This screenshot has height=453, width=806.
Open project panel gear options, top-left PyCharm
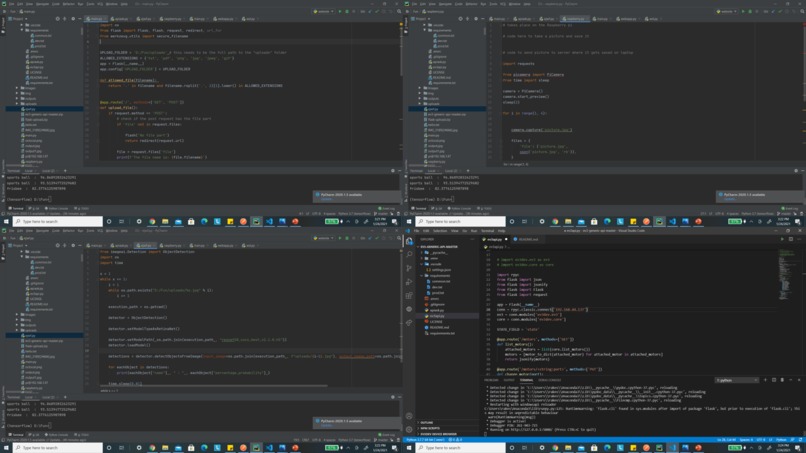[72, 19]
